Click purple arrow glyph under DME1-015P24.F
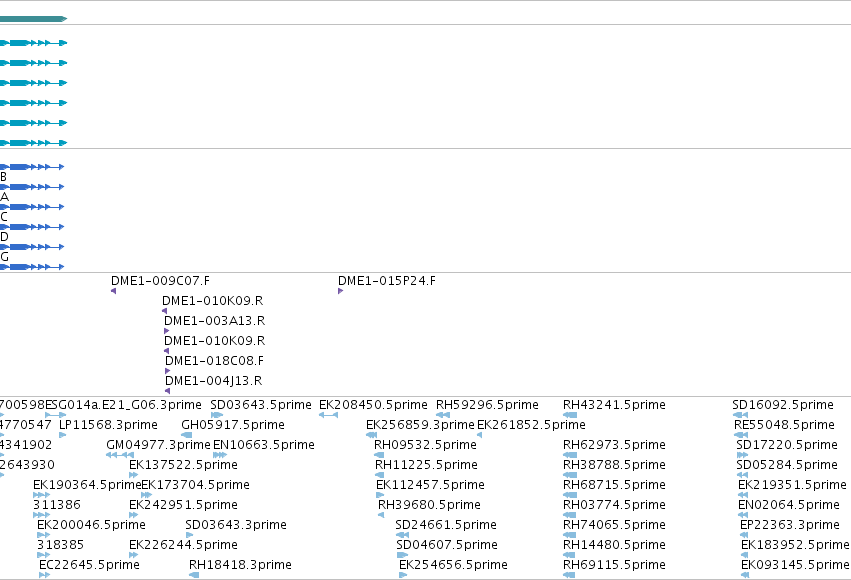 pos(340,291)
